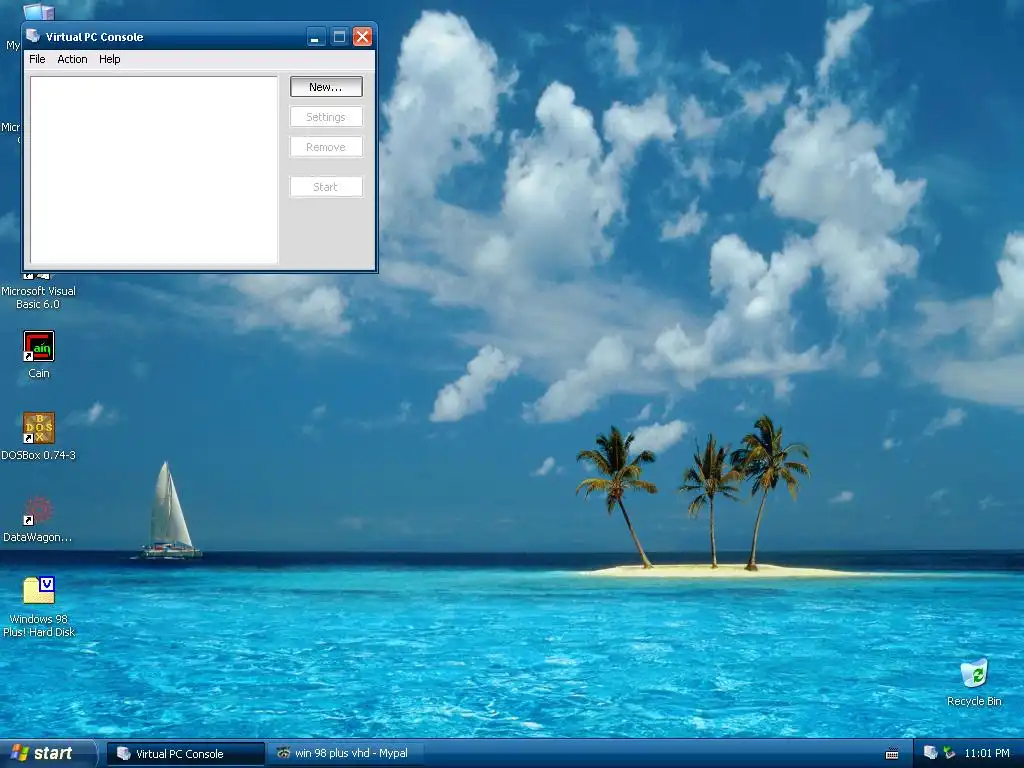Click the empty virtual machine list box
The height and width of the screenshot is (768, 1024).
click(154, 170)
